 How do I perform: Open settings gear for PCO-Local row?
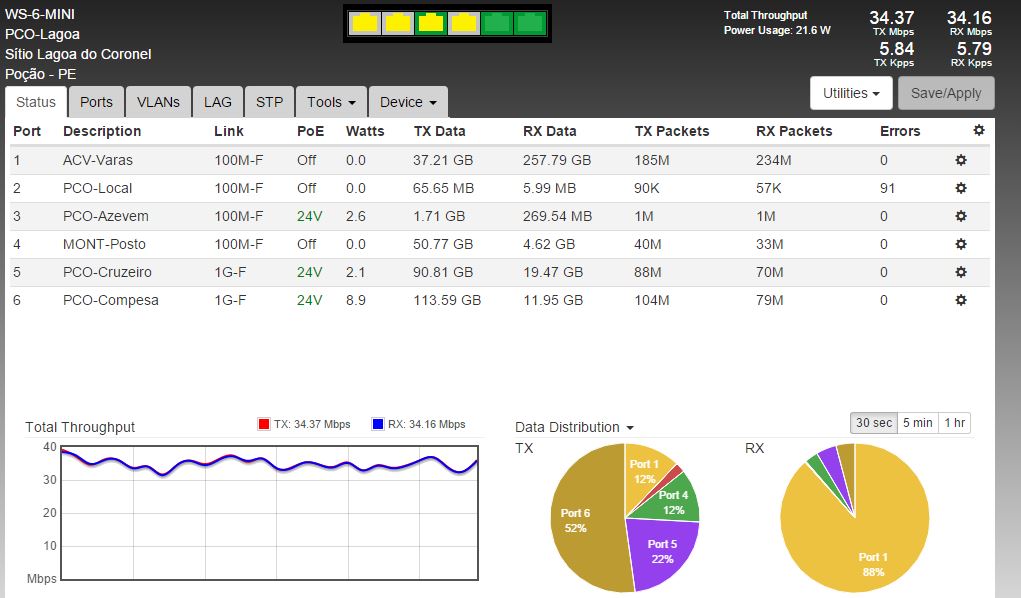(x=961, y=188)
